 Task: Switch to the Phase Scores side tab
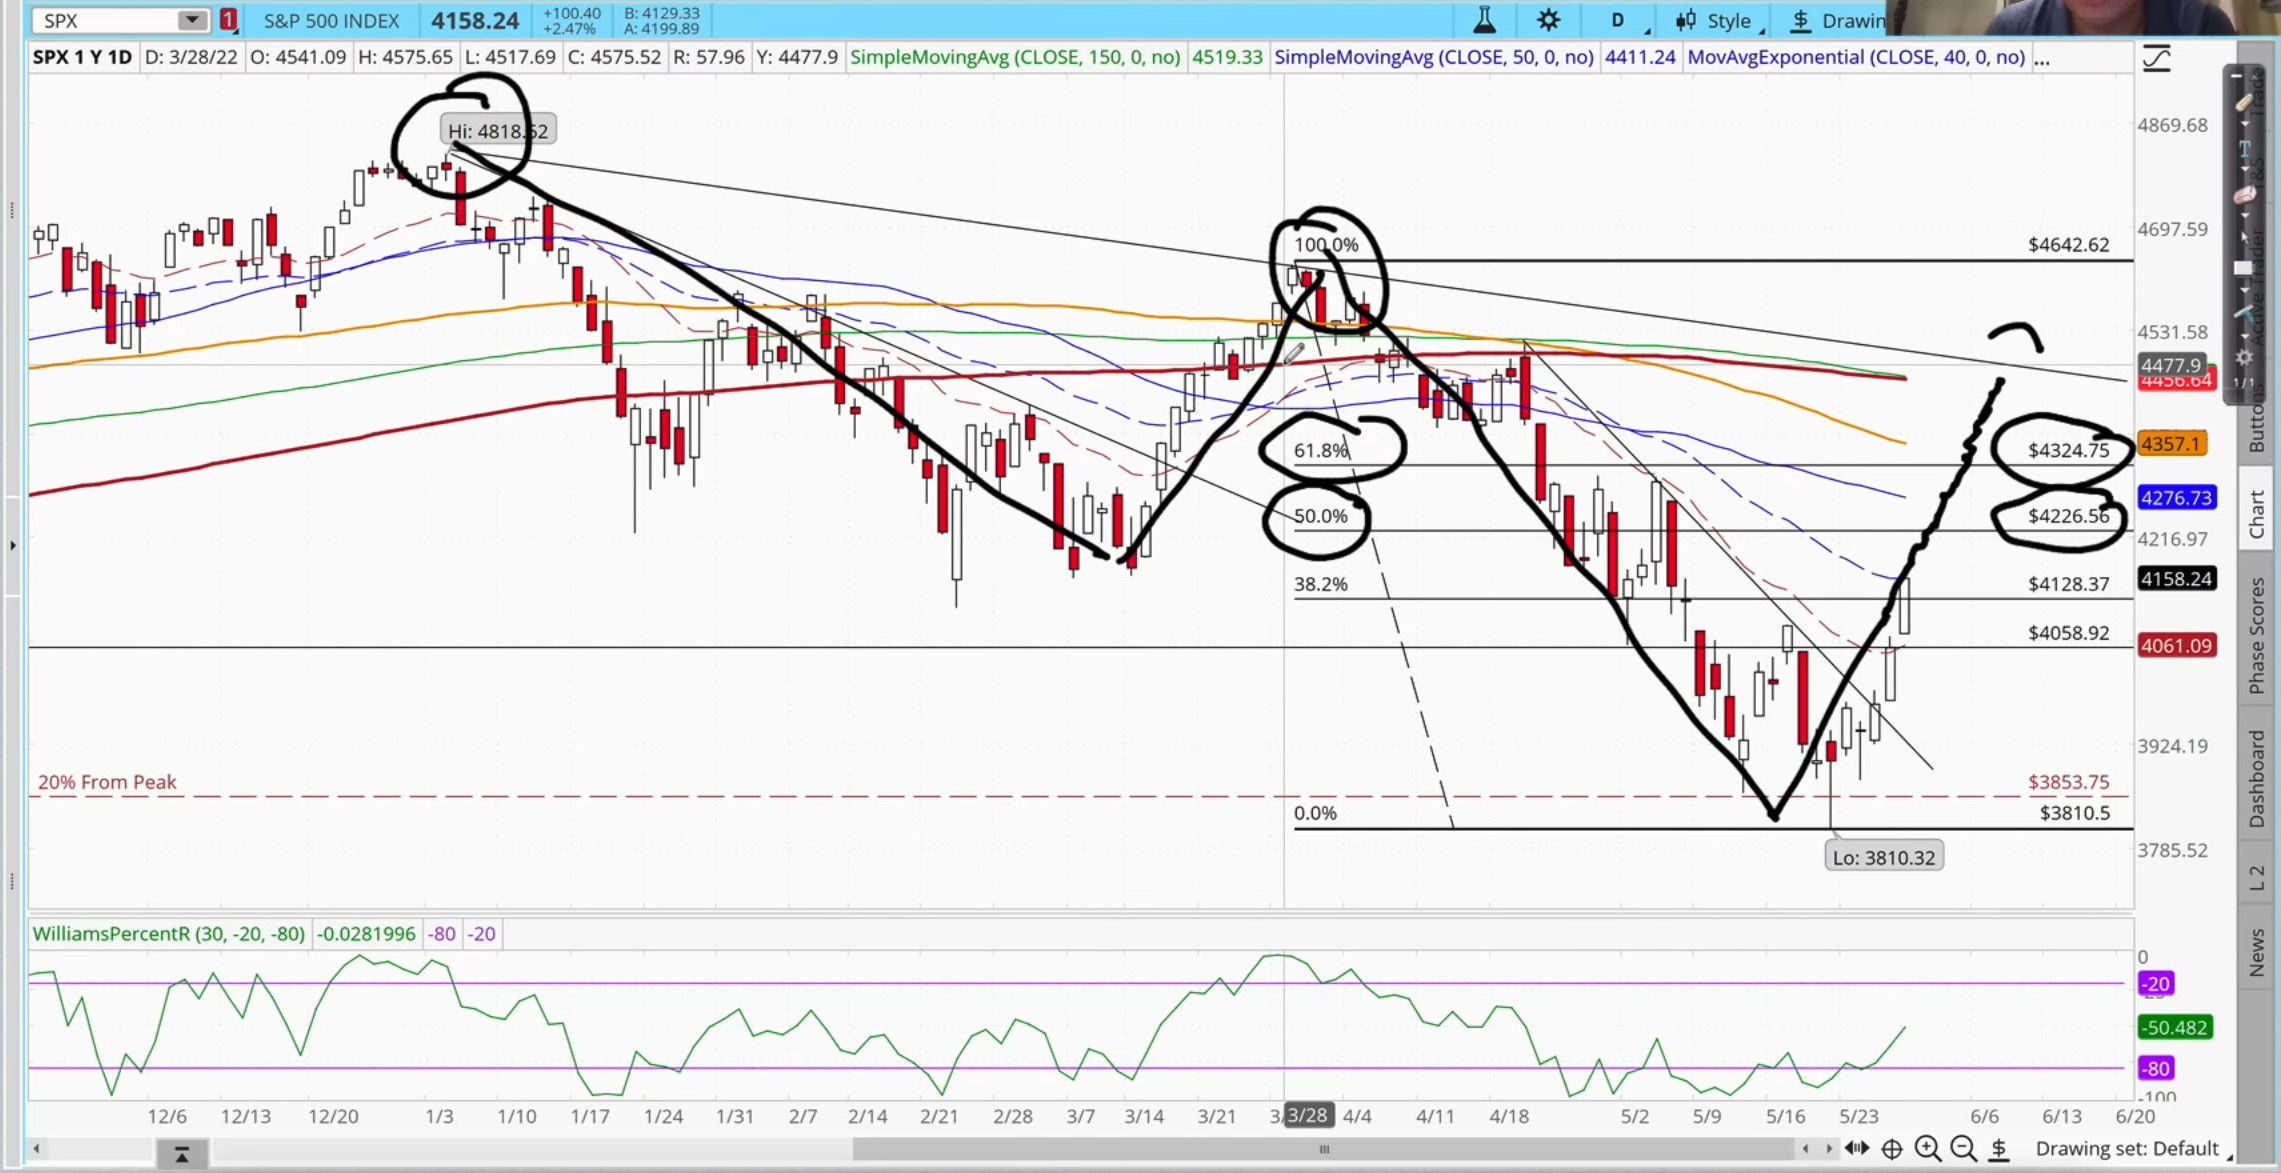pos(2257,636)
